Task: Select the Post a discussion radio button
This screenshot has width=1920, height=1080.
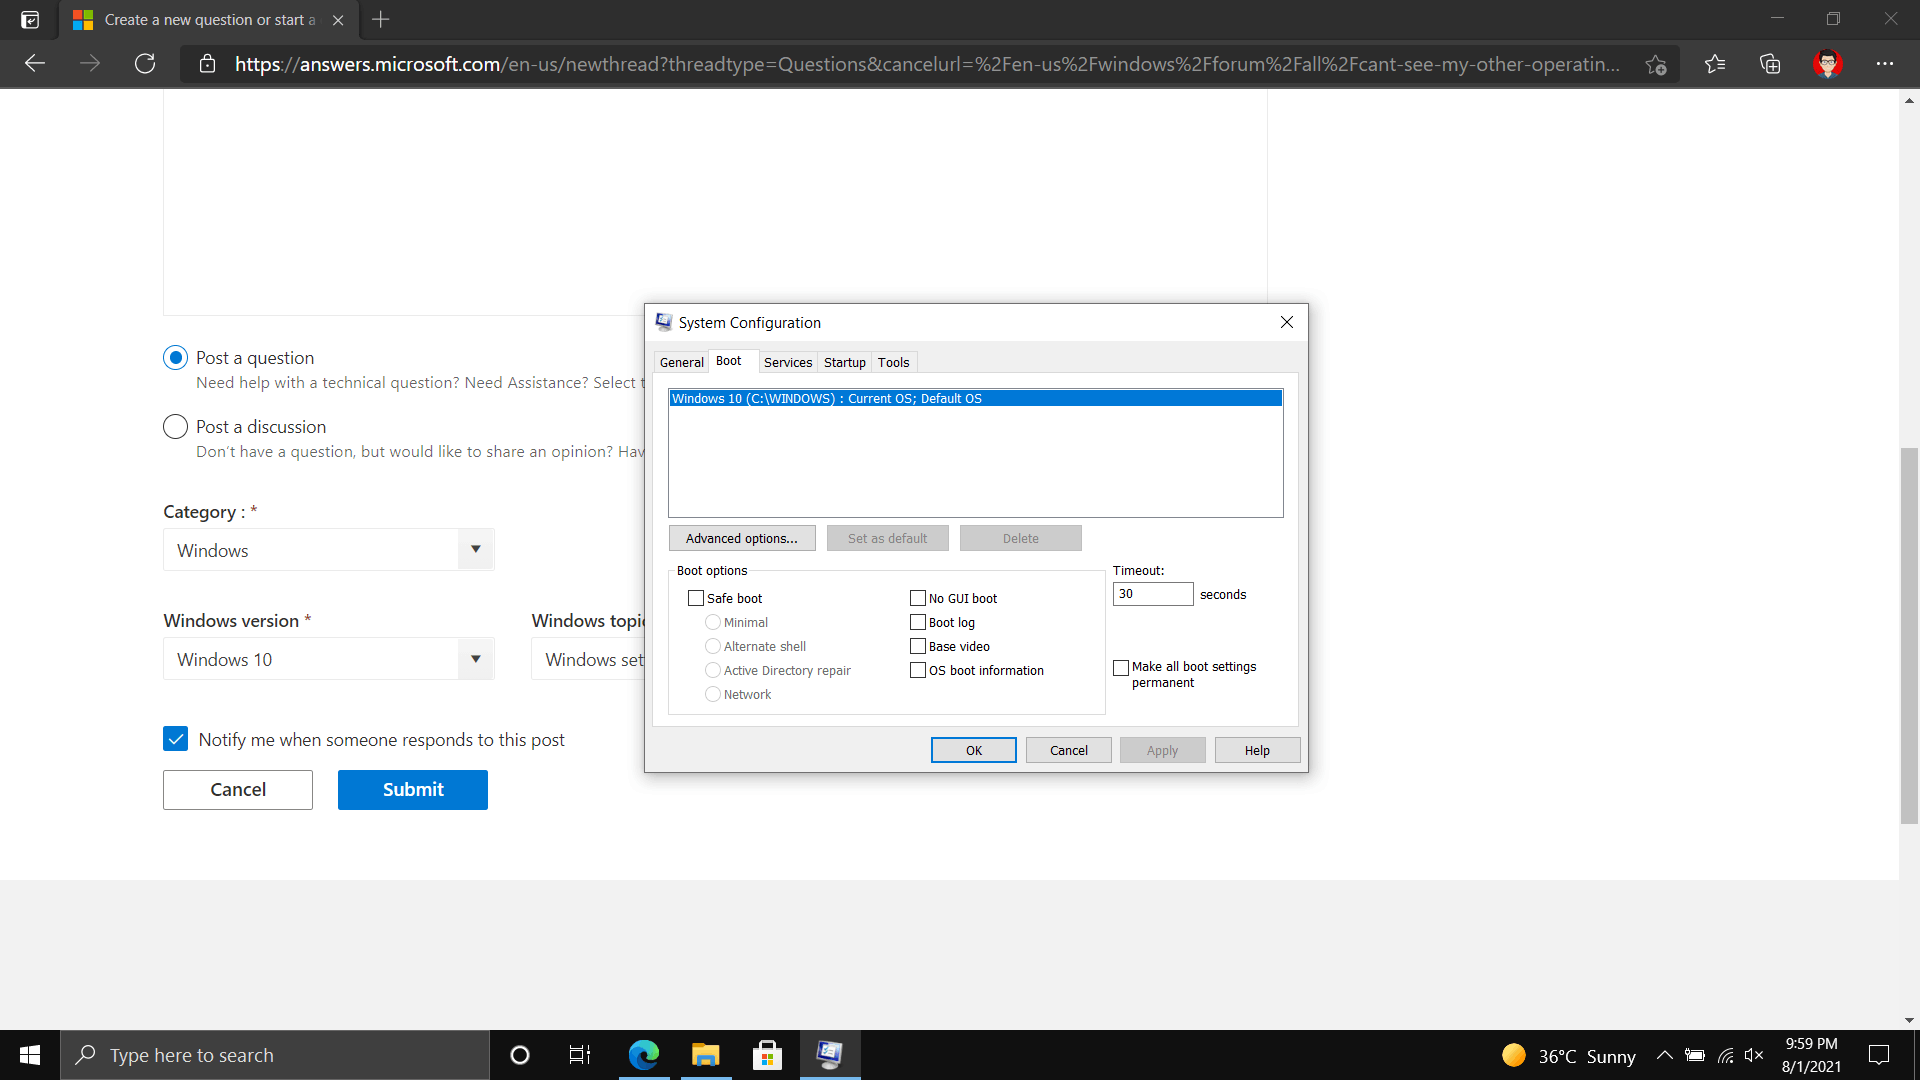Action: [x=175, y=427]
